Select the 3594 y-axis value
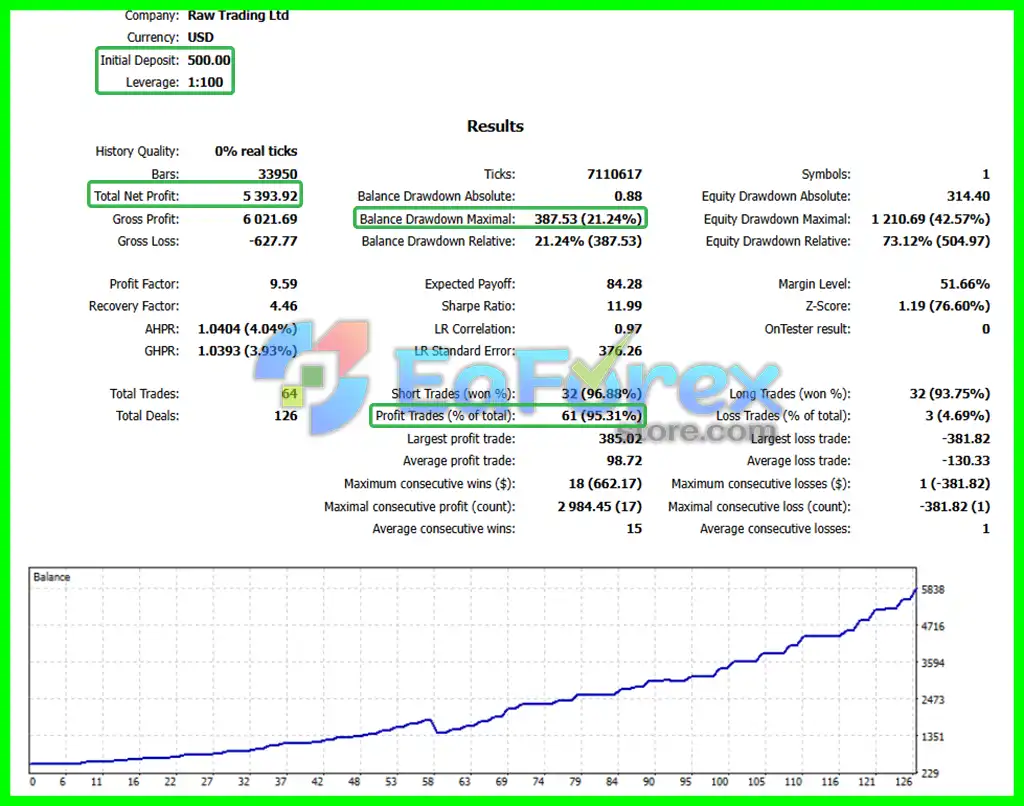This screenshot has height=806, width=1024. [933, 663]
